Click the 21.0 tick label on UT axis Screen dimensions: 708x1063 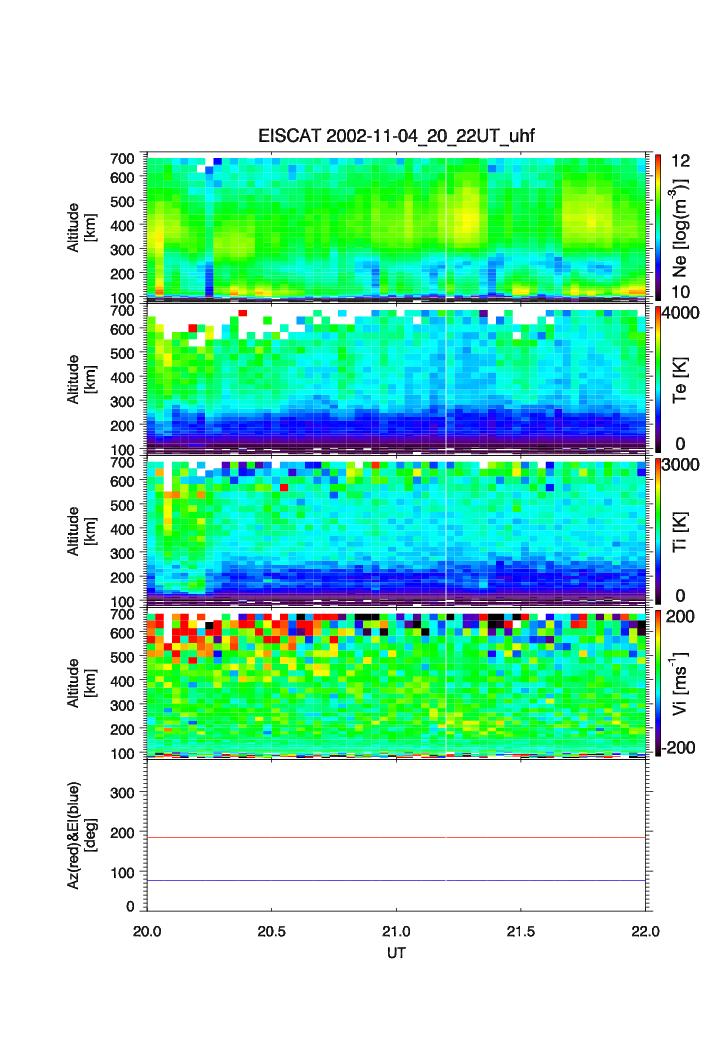tap(397, 930)
